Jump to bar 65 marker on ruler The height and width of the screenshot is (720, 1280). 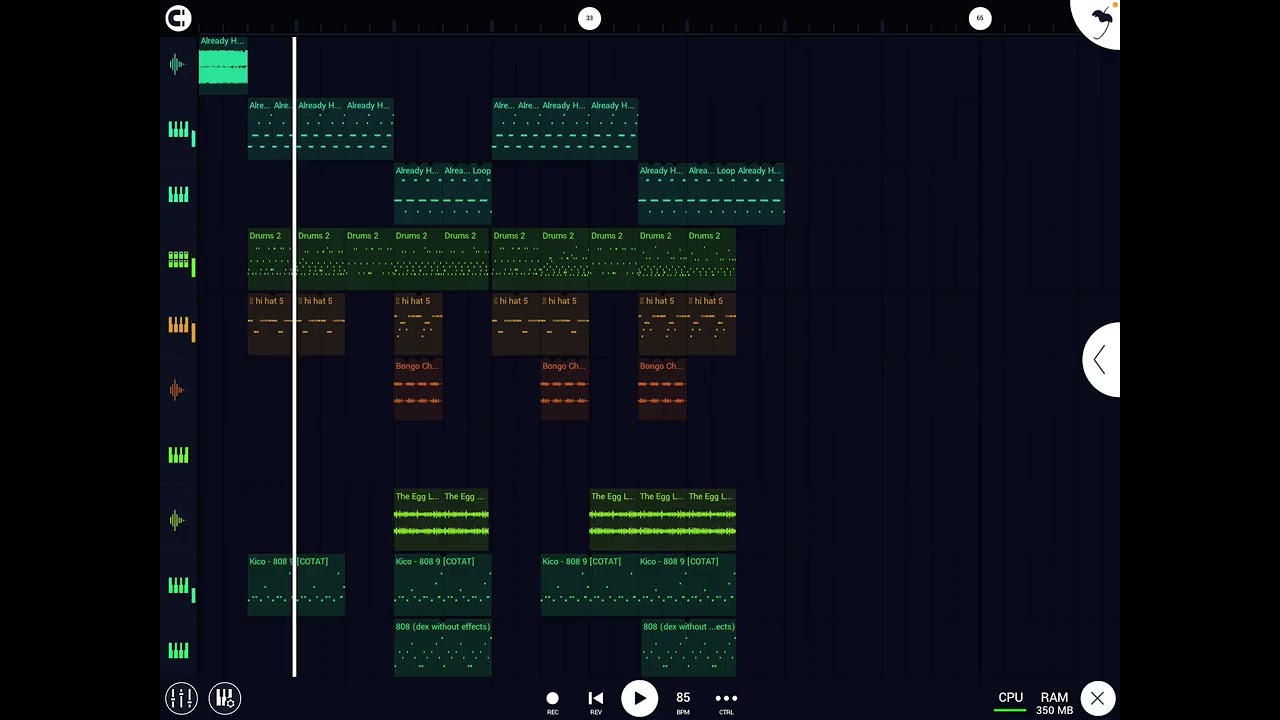tap(980, 18)
